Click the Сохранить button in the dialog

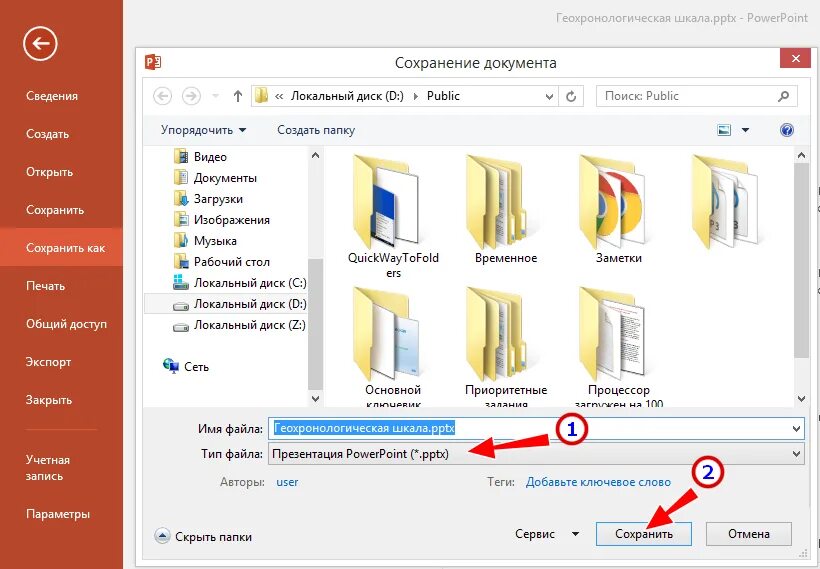pos(644,534)
